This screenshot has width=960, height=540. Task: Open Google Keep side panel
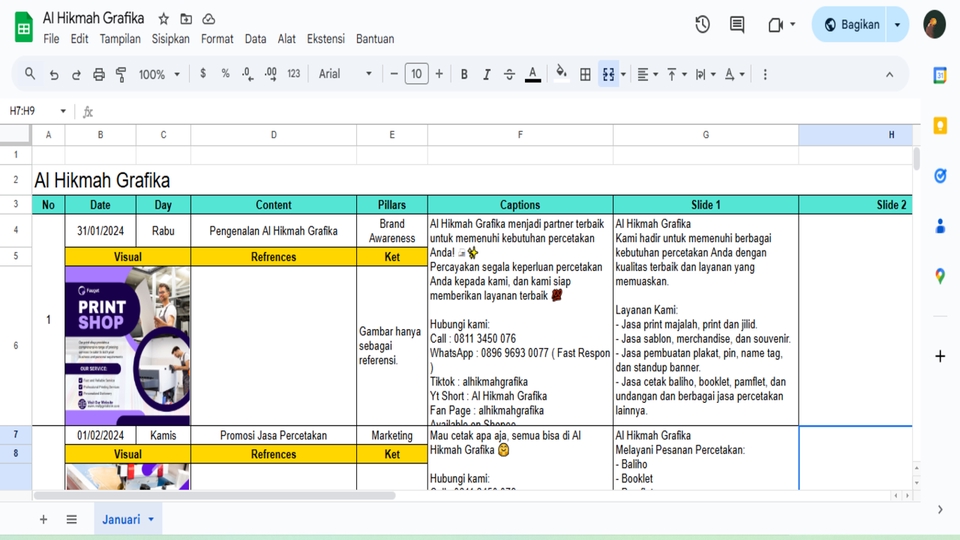(940, 126)
